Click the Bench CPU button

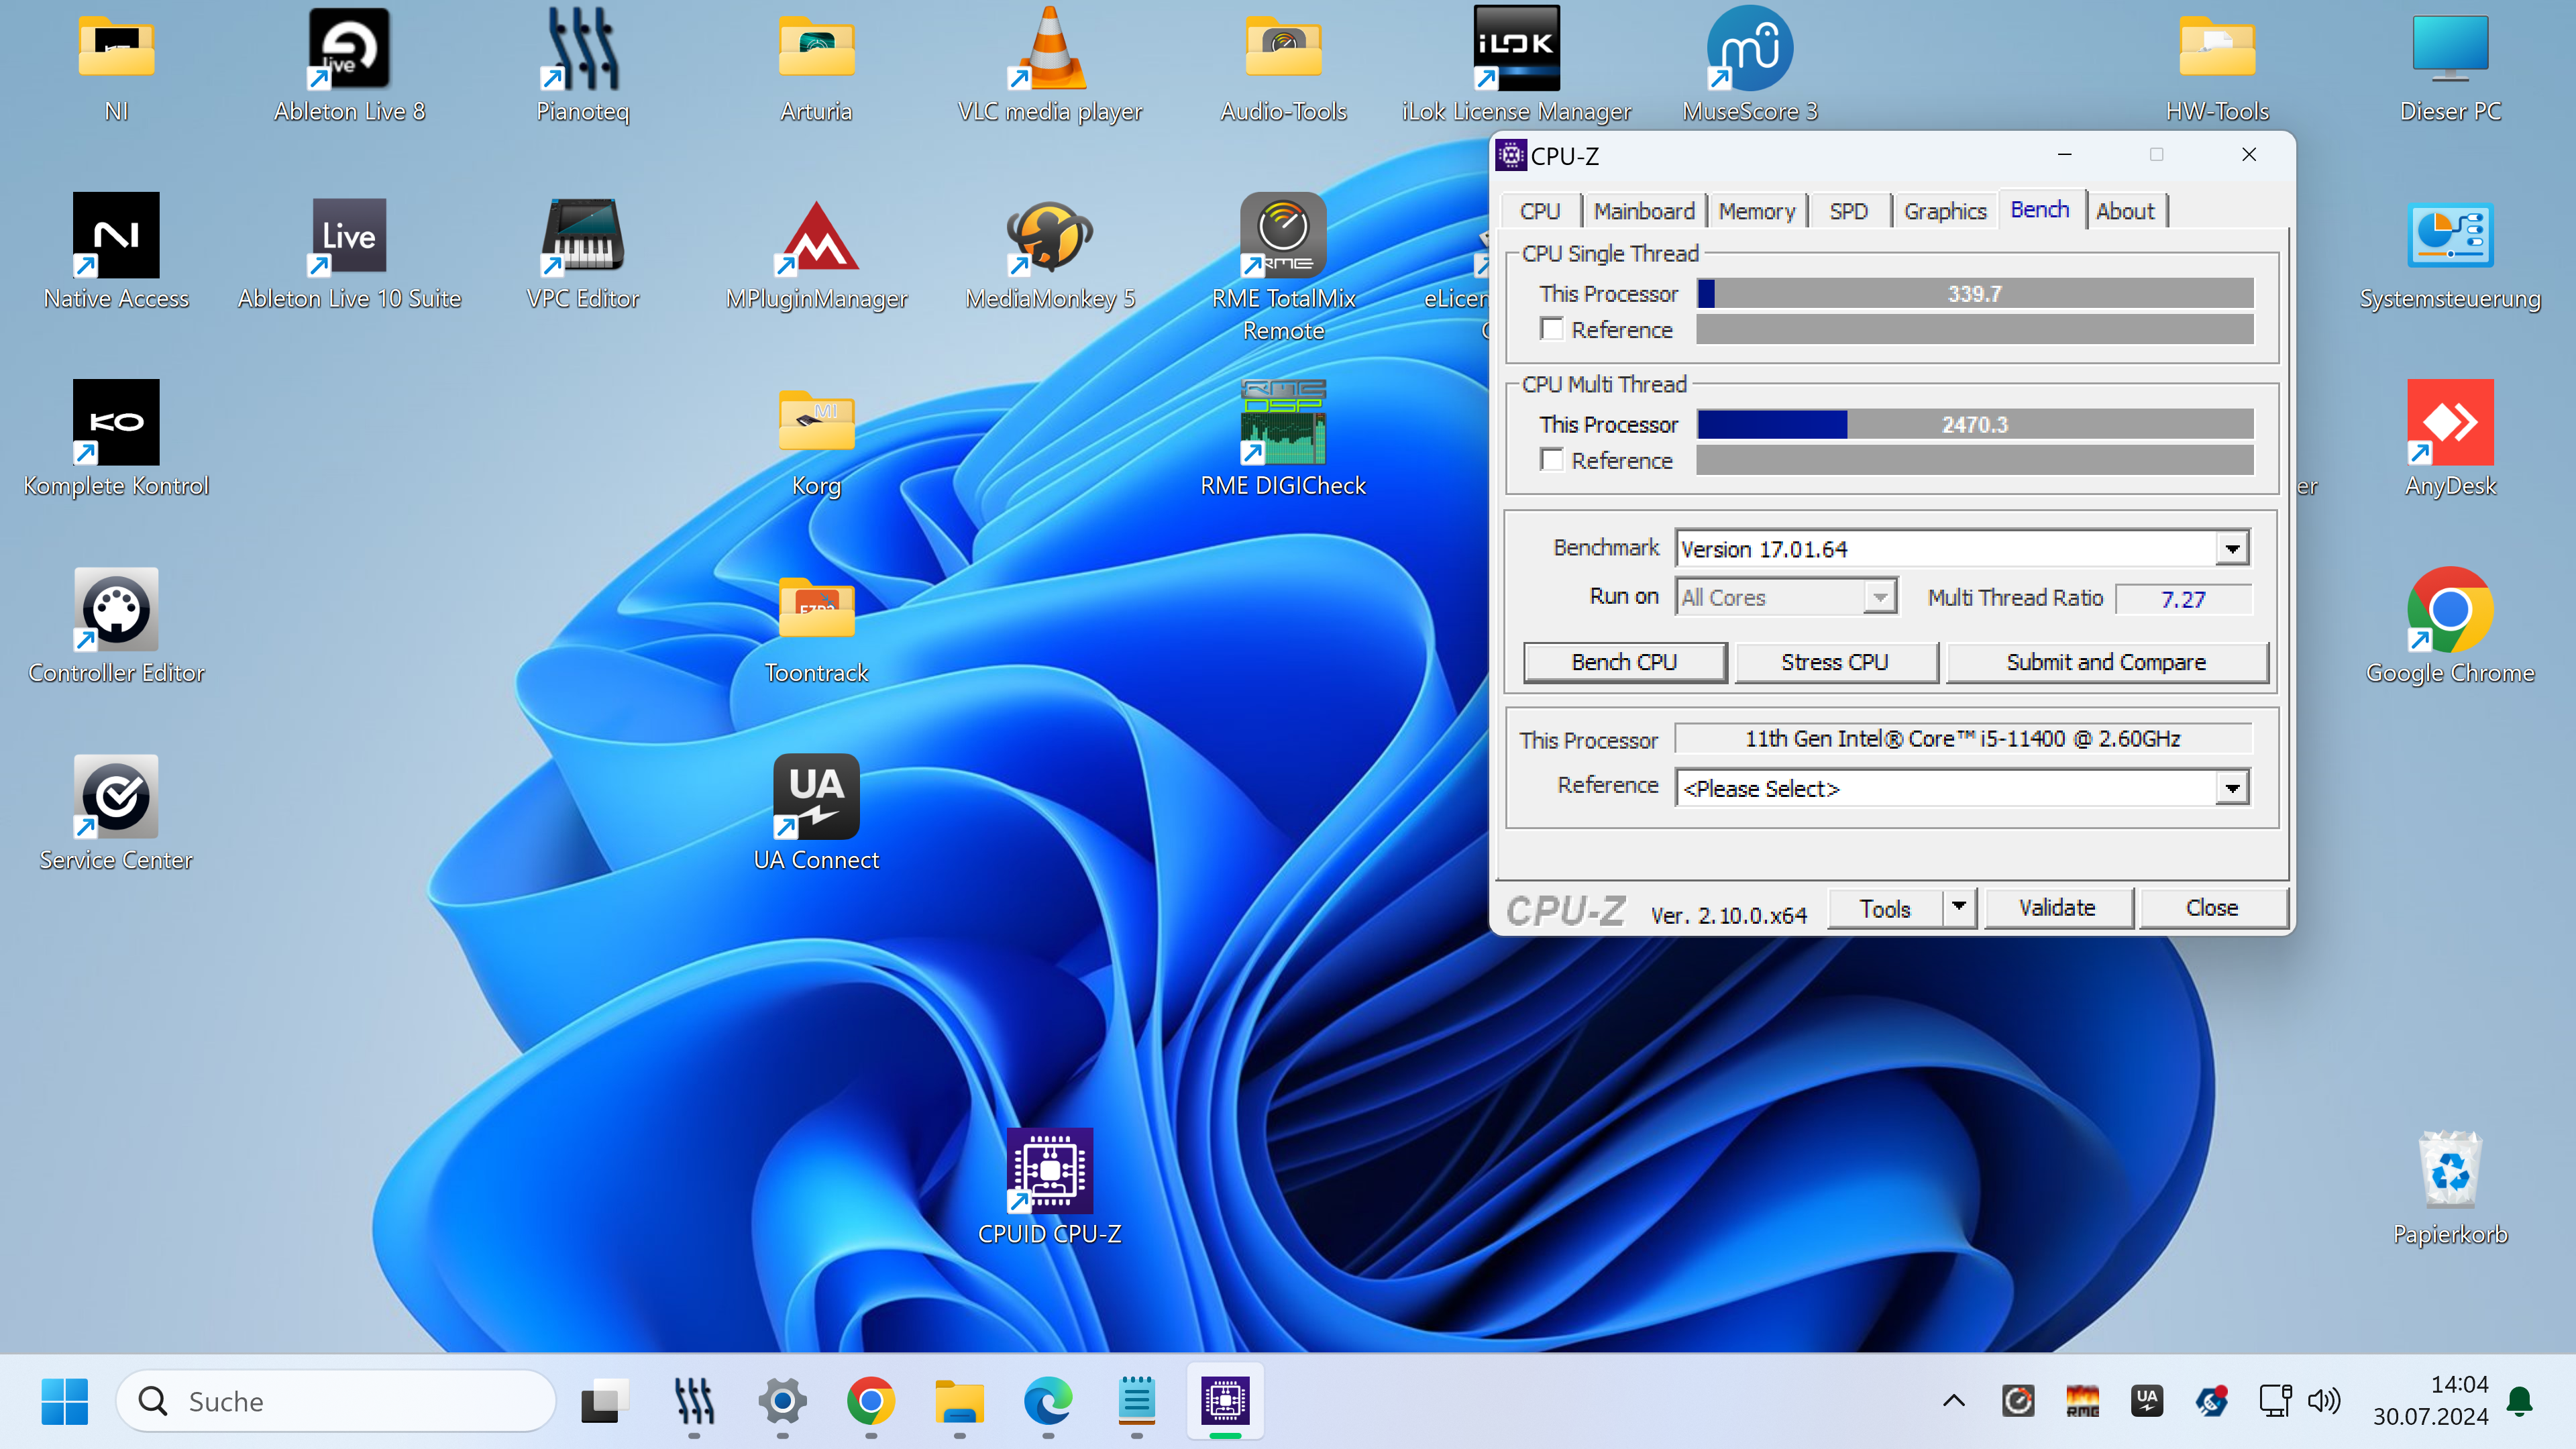[1624, 662]
